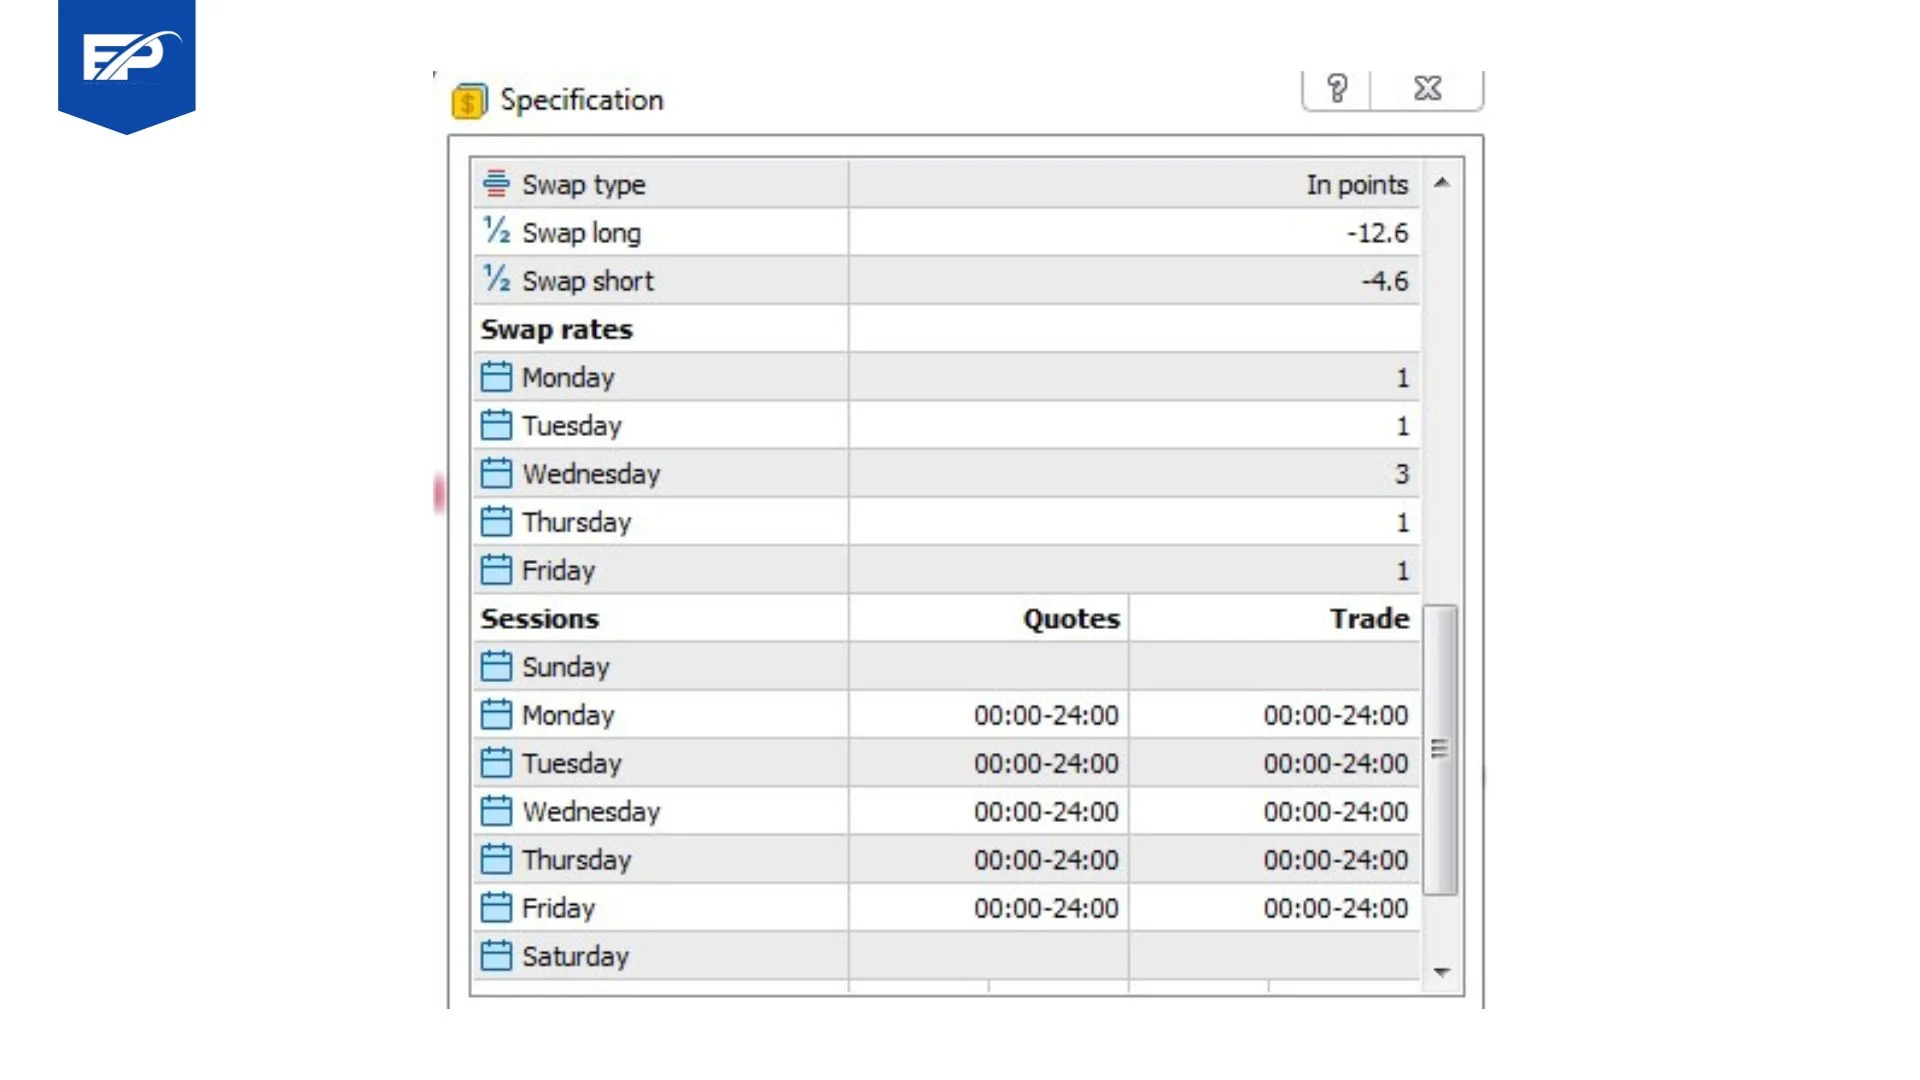Screen dimensions: 1920x1080
Task: Click Tuesday Quotes session 00:00-24:00
Action: tap(1046, 763)
